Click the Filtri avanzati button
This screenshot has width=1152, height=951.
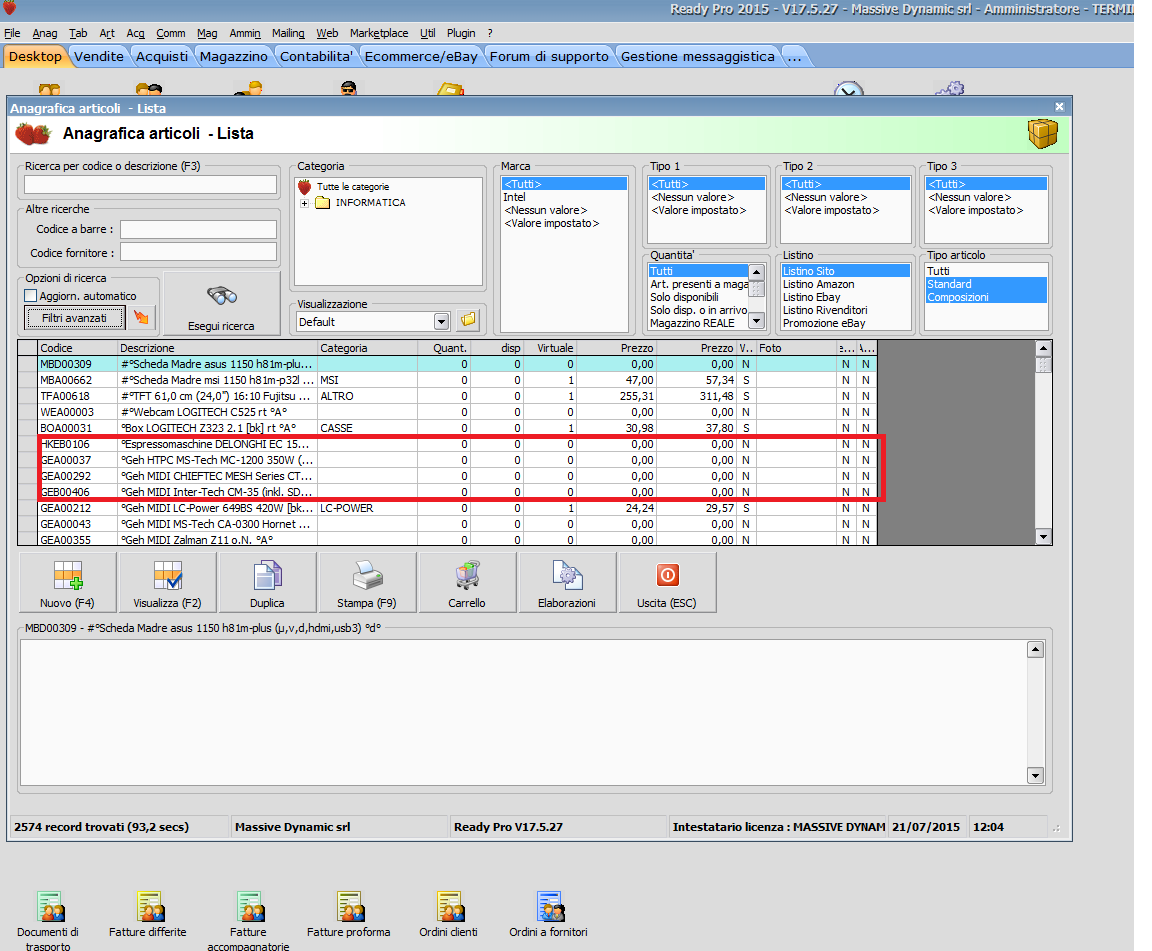click(x=74, y=318)
